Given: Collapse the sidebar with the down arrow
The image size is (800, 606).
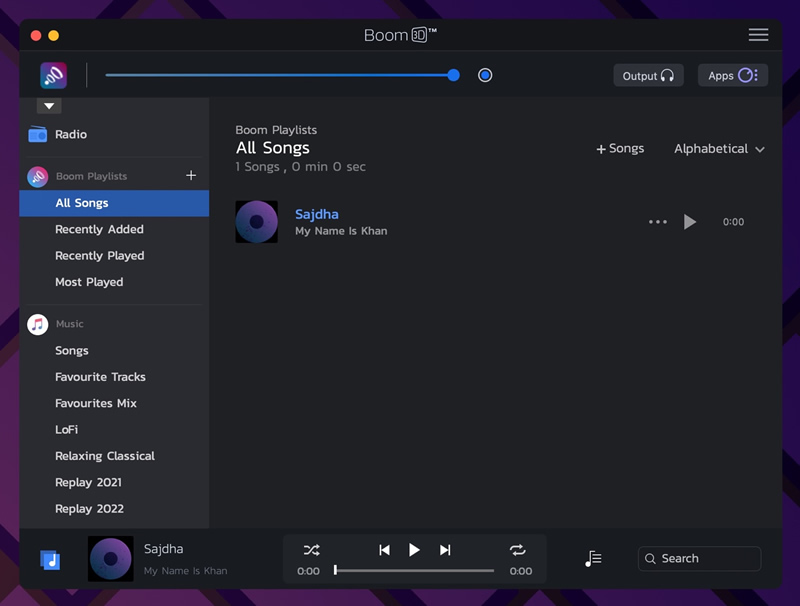Looking at the screenshot, I should point(49,106).
